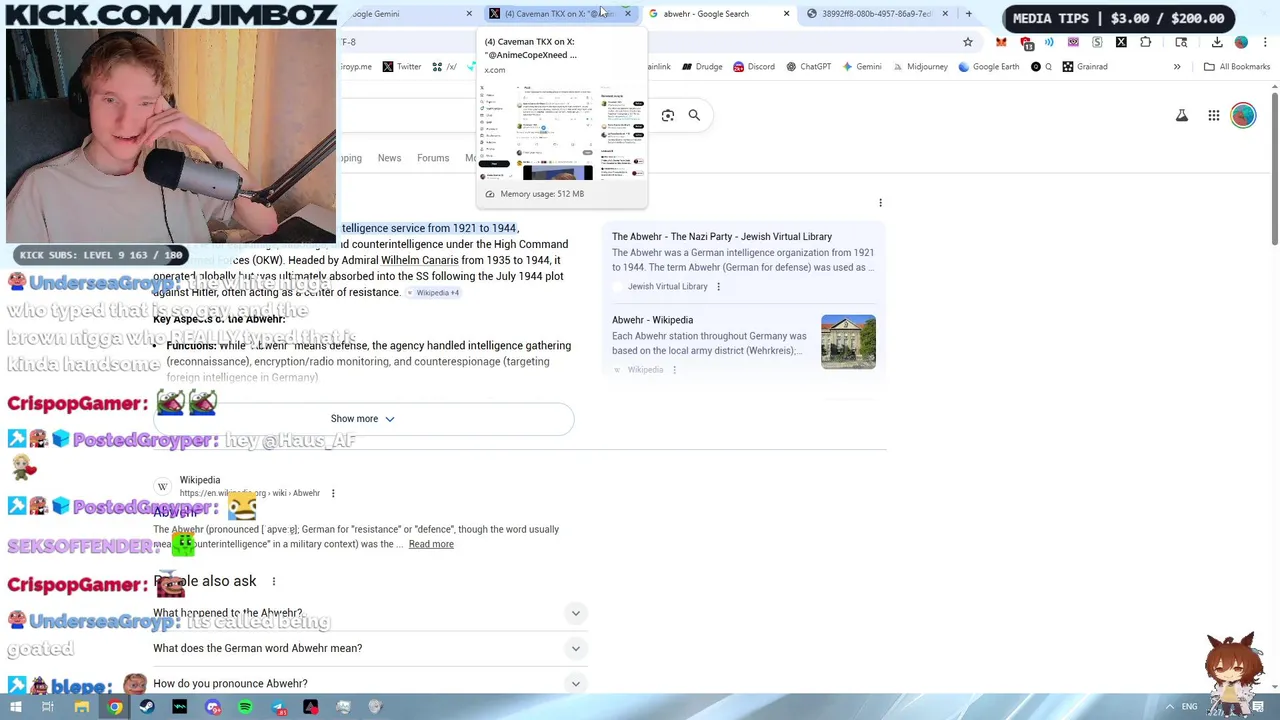This screenshot has width=1280, height=720.
Task: Open the 'Wikipedia +4' sources chip
Action: click(432, 293)
